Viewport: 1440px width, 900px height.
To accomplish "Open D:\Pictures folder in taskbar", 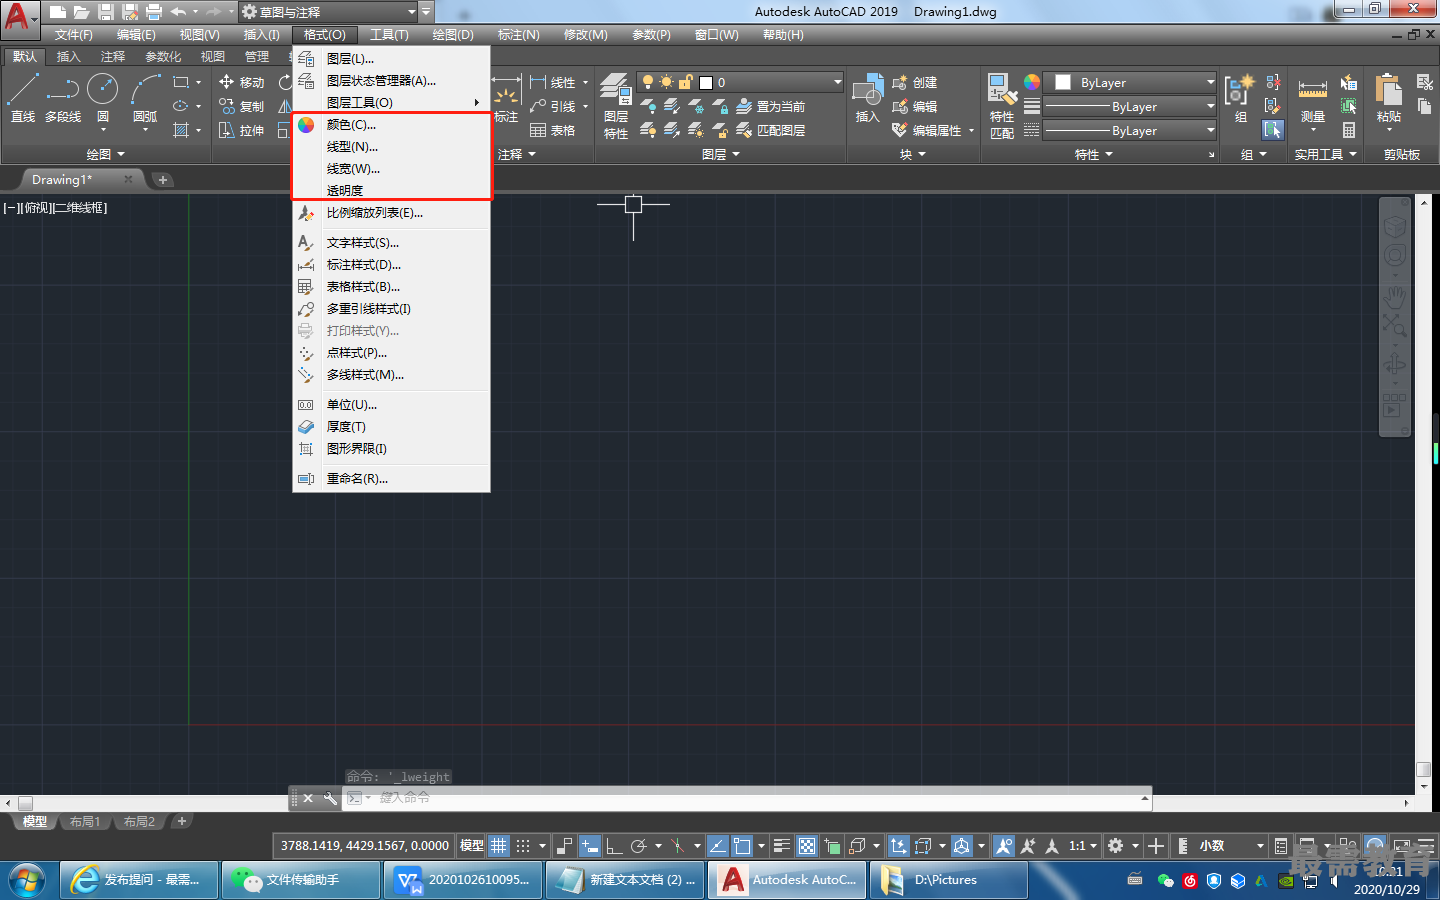I will coord(948,880).
